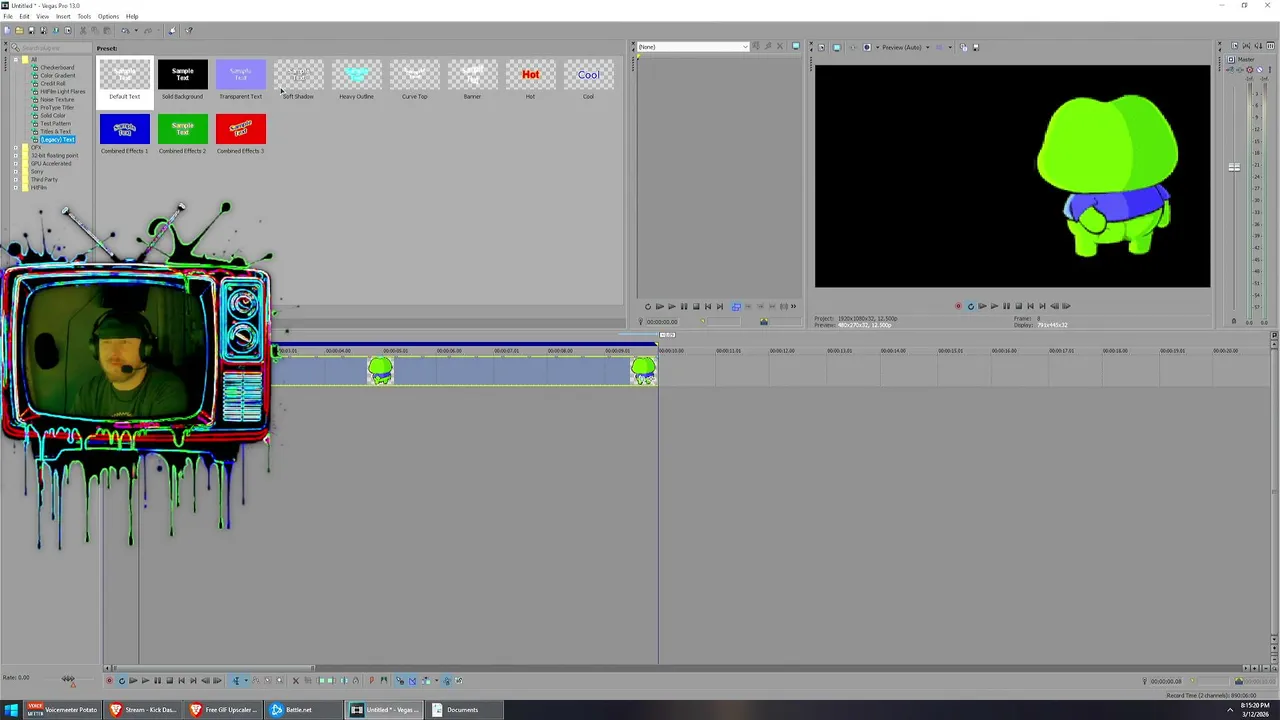Play the trimmer from start
The width and height of the screenshot is (1280, 720).
pyautogui.click(x=660, y=307)
